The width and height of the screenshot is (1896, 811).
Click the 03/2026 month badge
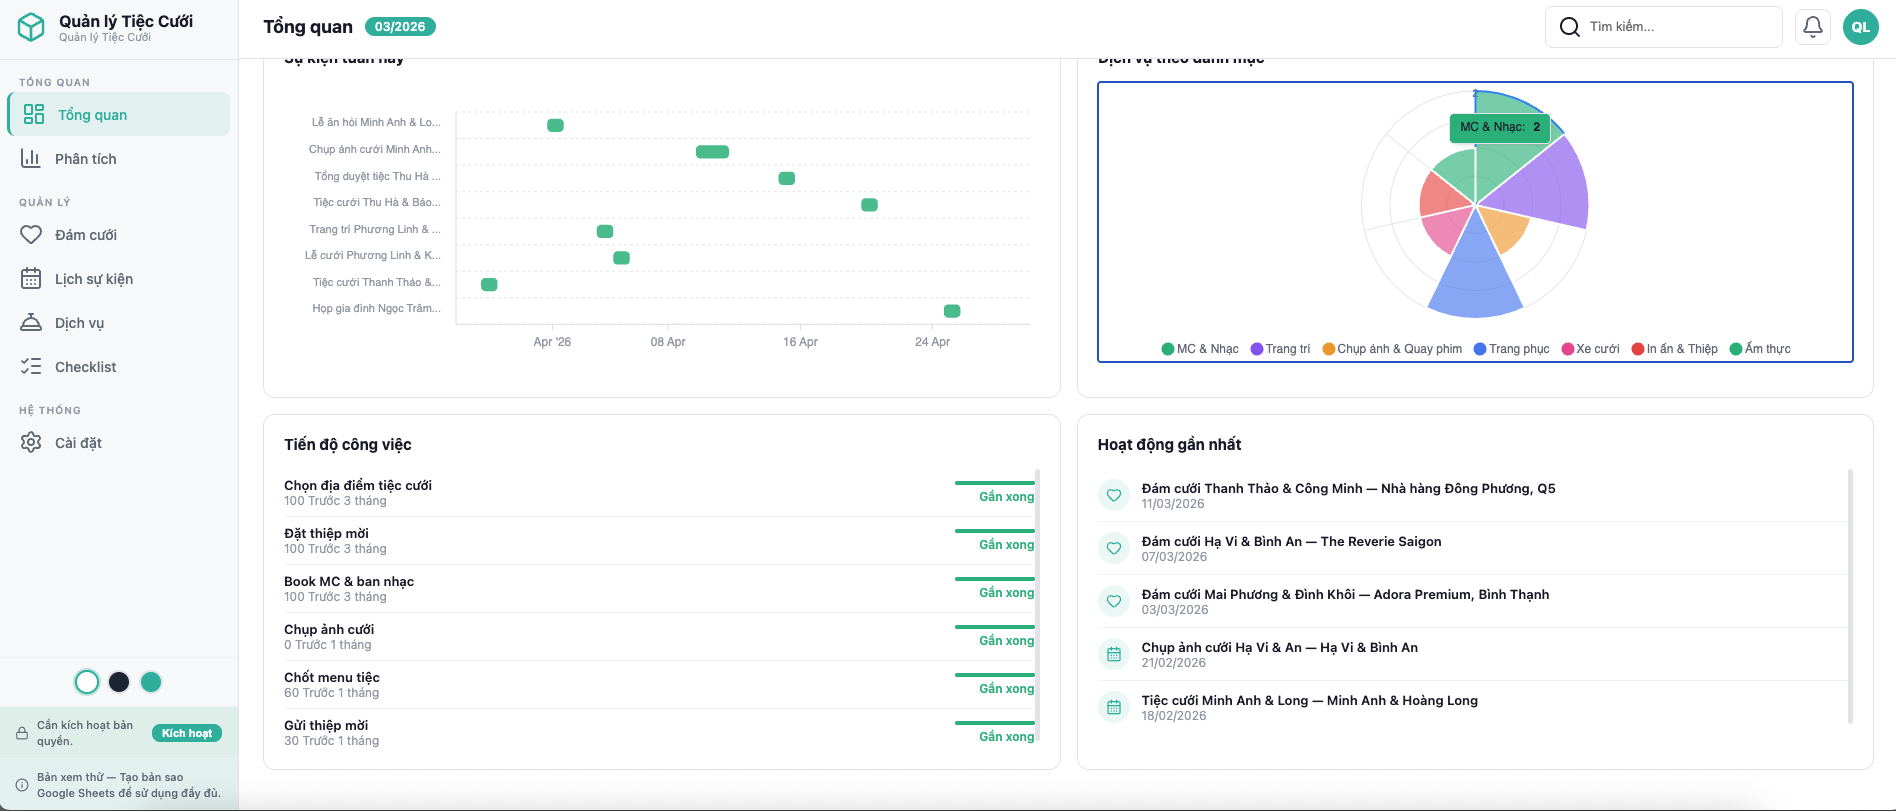tap(400, 27)
